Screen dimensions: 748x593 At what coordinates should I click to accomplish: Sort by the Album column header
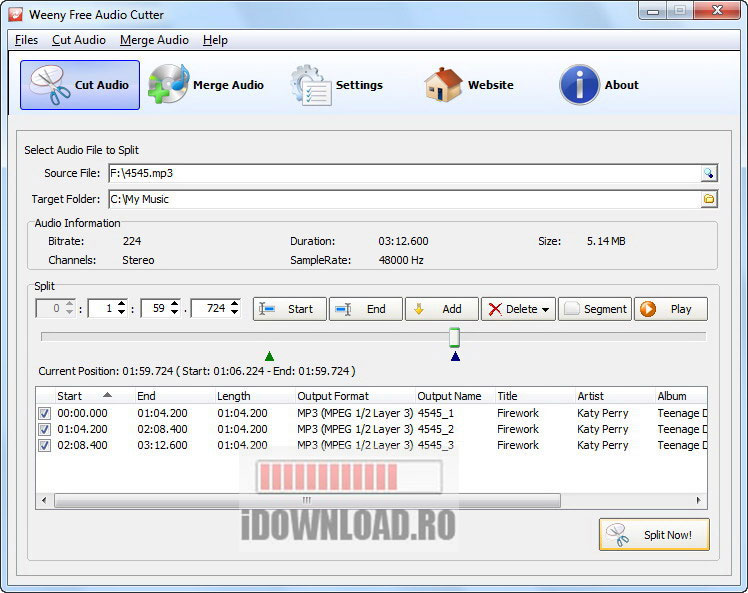pyautogui.click(x=681, y=396)
